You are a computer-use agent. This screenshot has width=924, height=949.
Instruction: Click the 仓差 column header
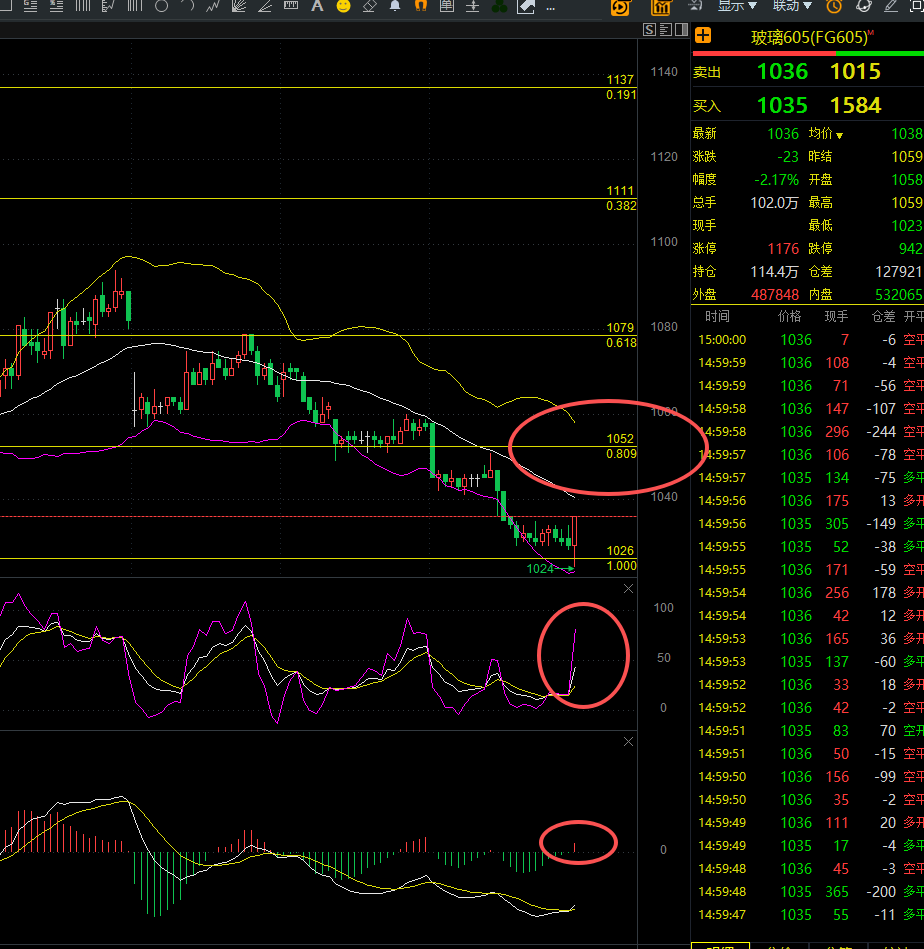point(883,316)
